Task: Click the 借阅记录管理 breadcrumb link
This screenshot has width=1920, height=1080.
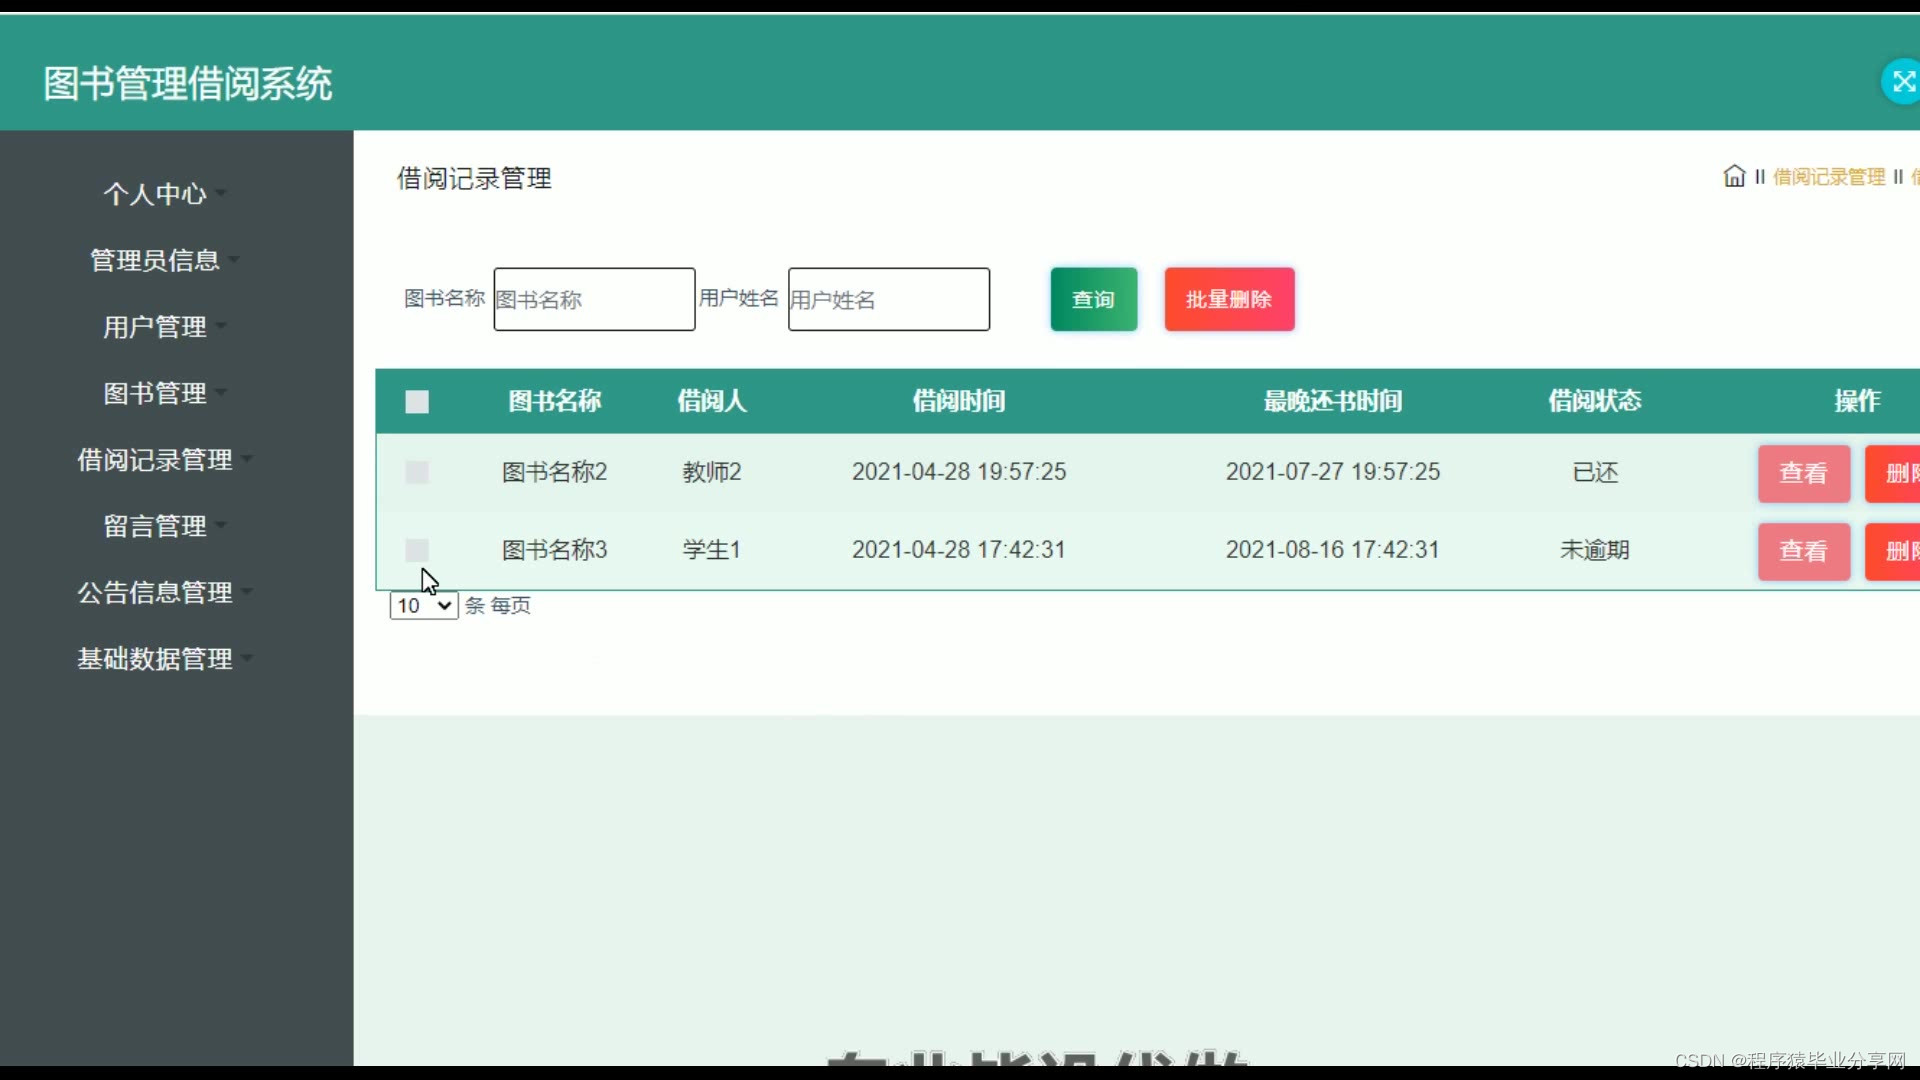Action: [x=1828, y=177]
